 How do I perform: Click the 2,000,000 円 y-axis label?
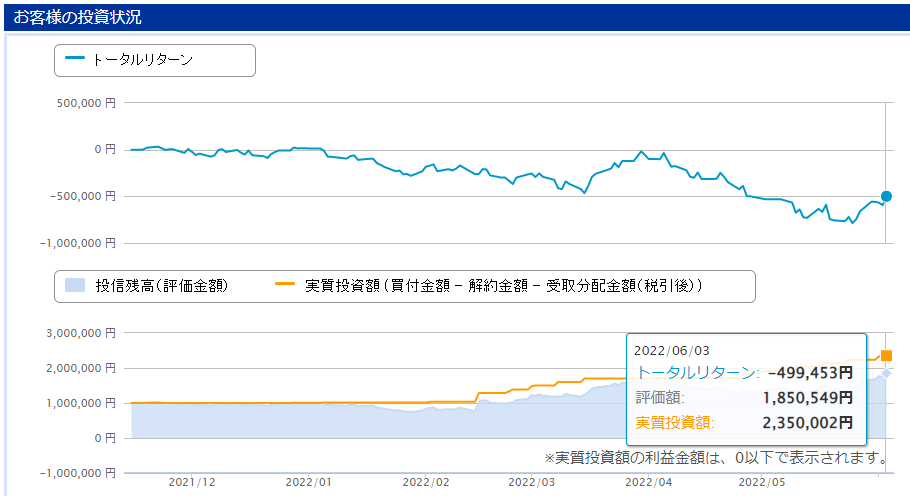(x=81, y=368)
